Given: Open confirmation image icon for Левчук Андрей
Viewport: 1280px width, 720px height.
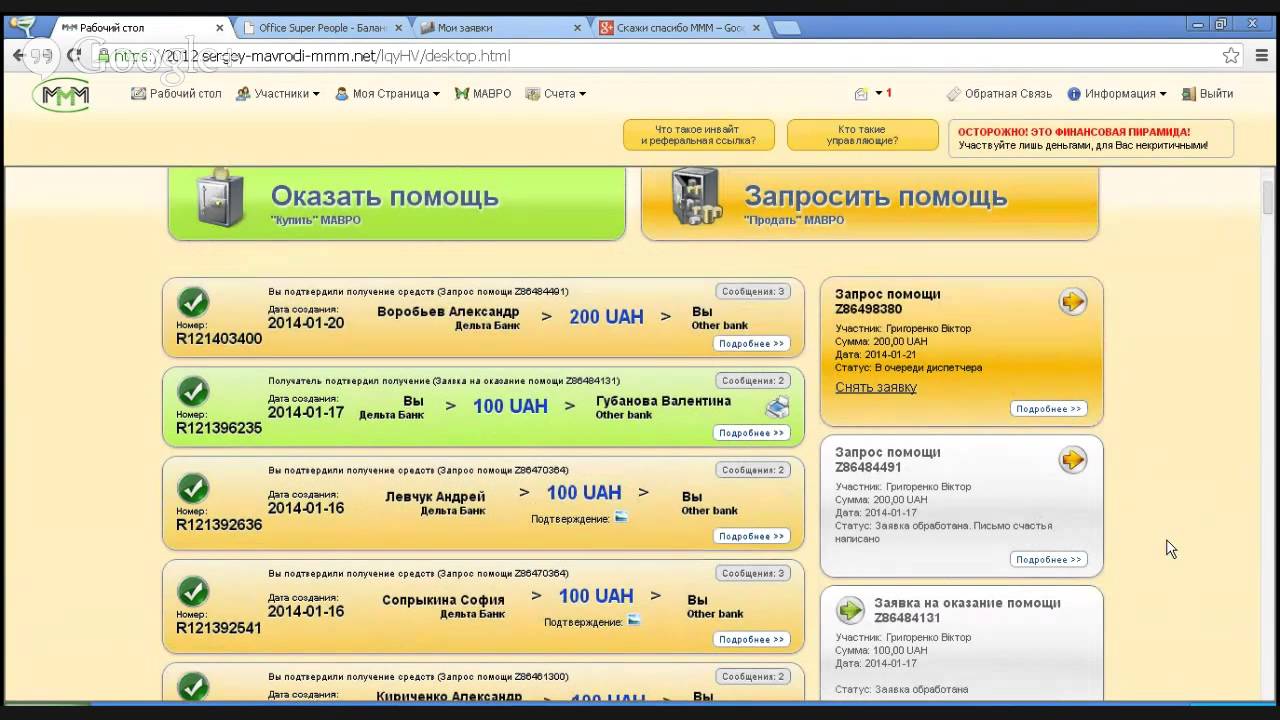Looking at the screenshot, I should (620, 518).
